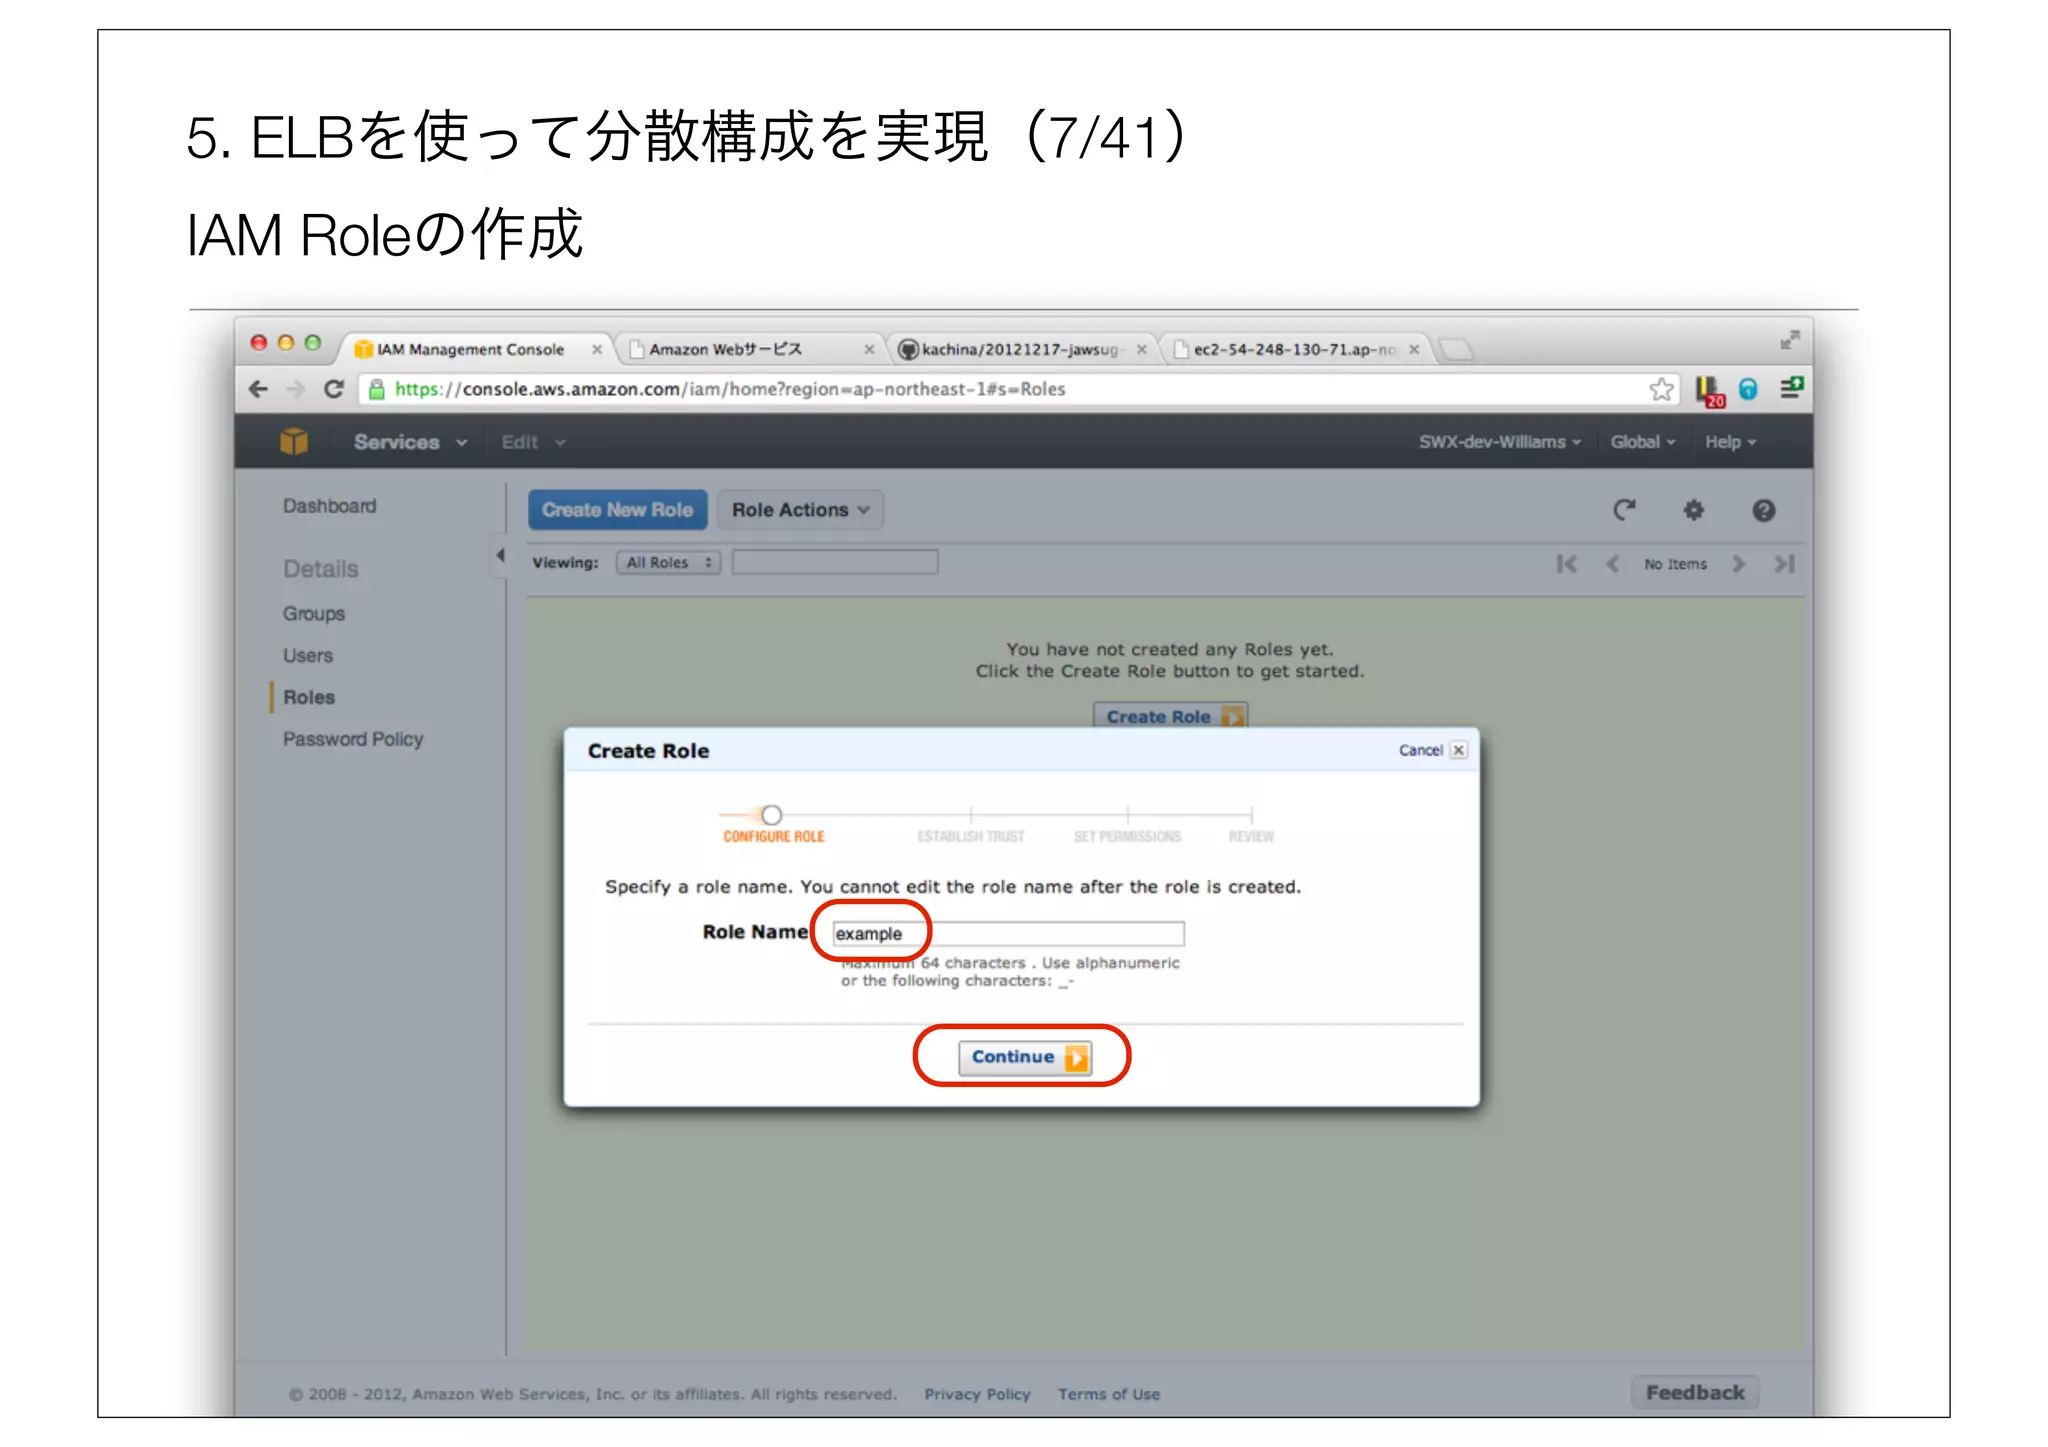The image size is (2048, 1447).
Task: Close the Create Role dialog via X
Action: tap(1459, 750)
